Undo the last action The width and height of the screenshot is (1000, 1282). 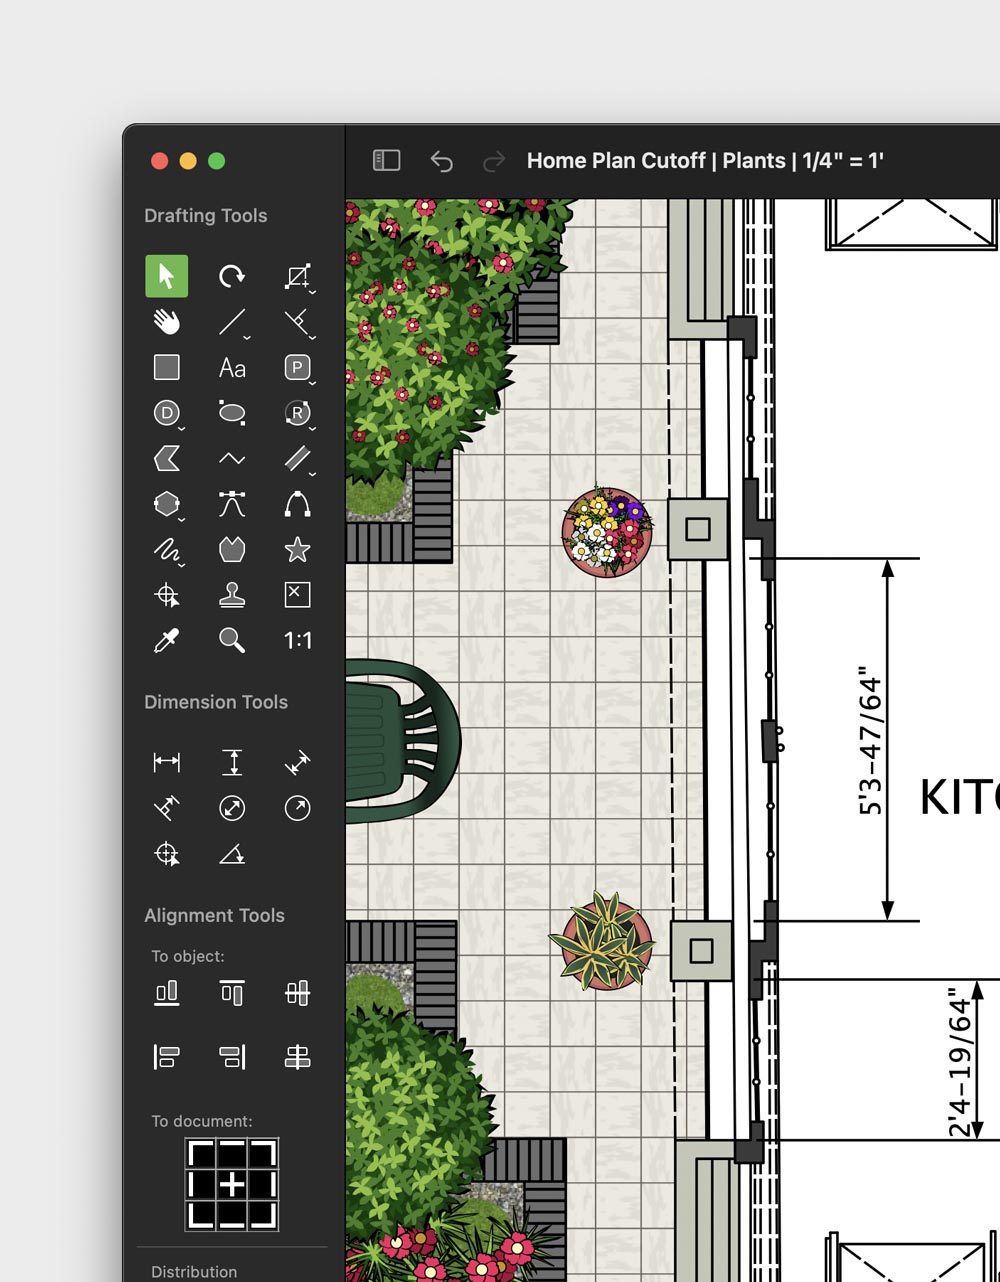coord(443,161)
